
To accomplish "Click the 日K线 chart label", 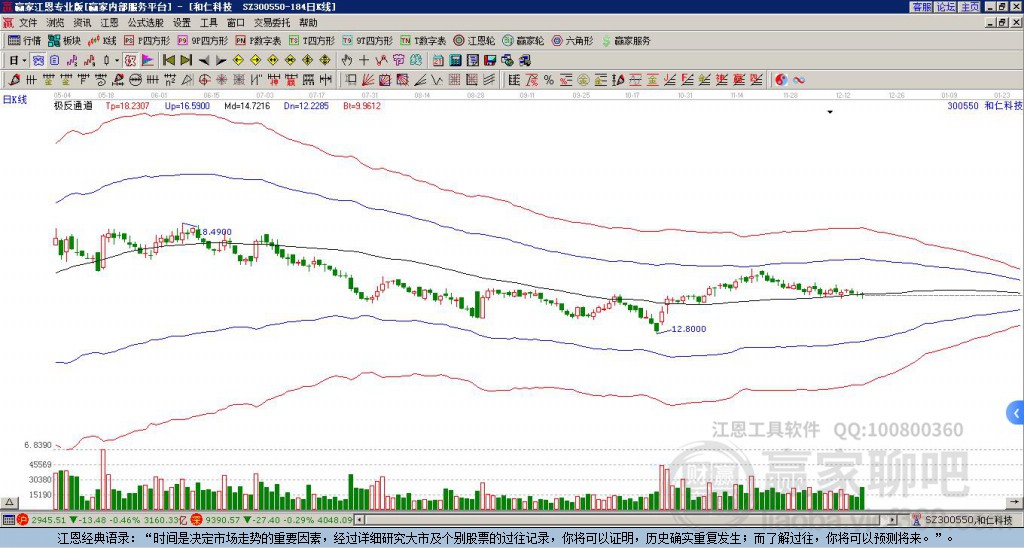I will point(15,100).
